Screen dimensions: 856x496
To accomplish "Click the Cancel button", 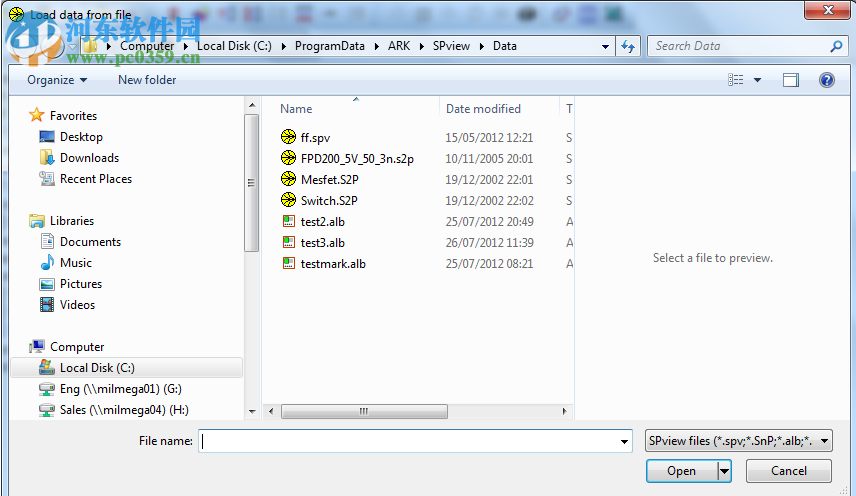I will (789, 471).
